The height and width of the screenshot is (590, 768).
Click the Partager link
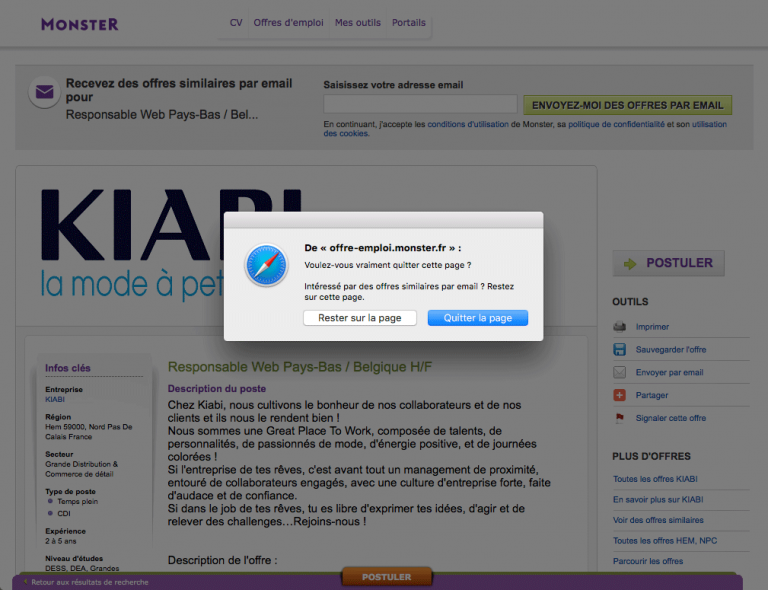652,395
